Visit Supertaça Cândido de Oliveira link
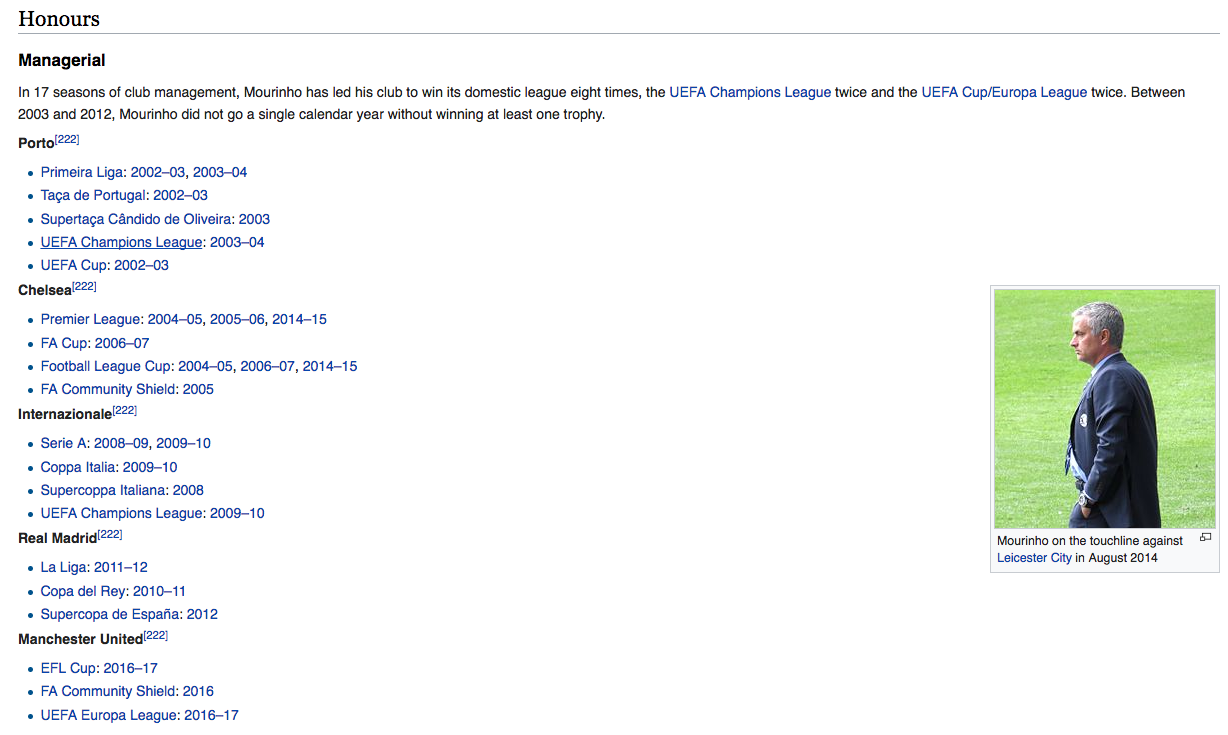Image resolution: width=1228 pixels, height=735 pixels. click(x=137, y=219)
